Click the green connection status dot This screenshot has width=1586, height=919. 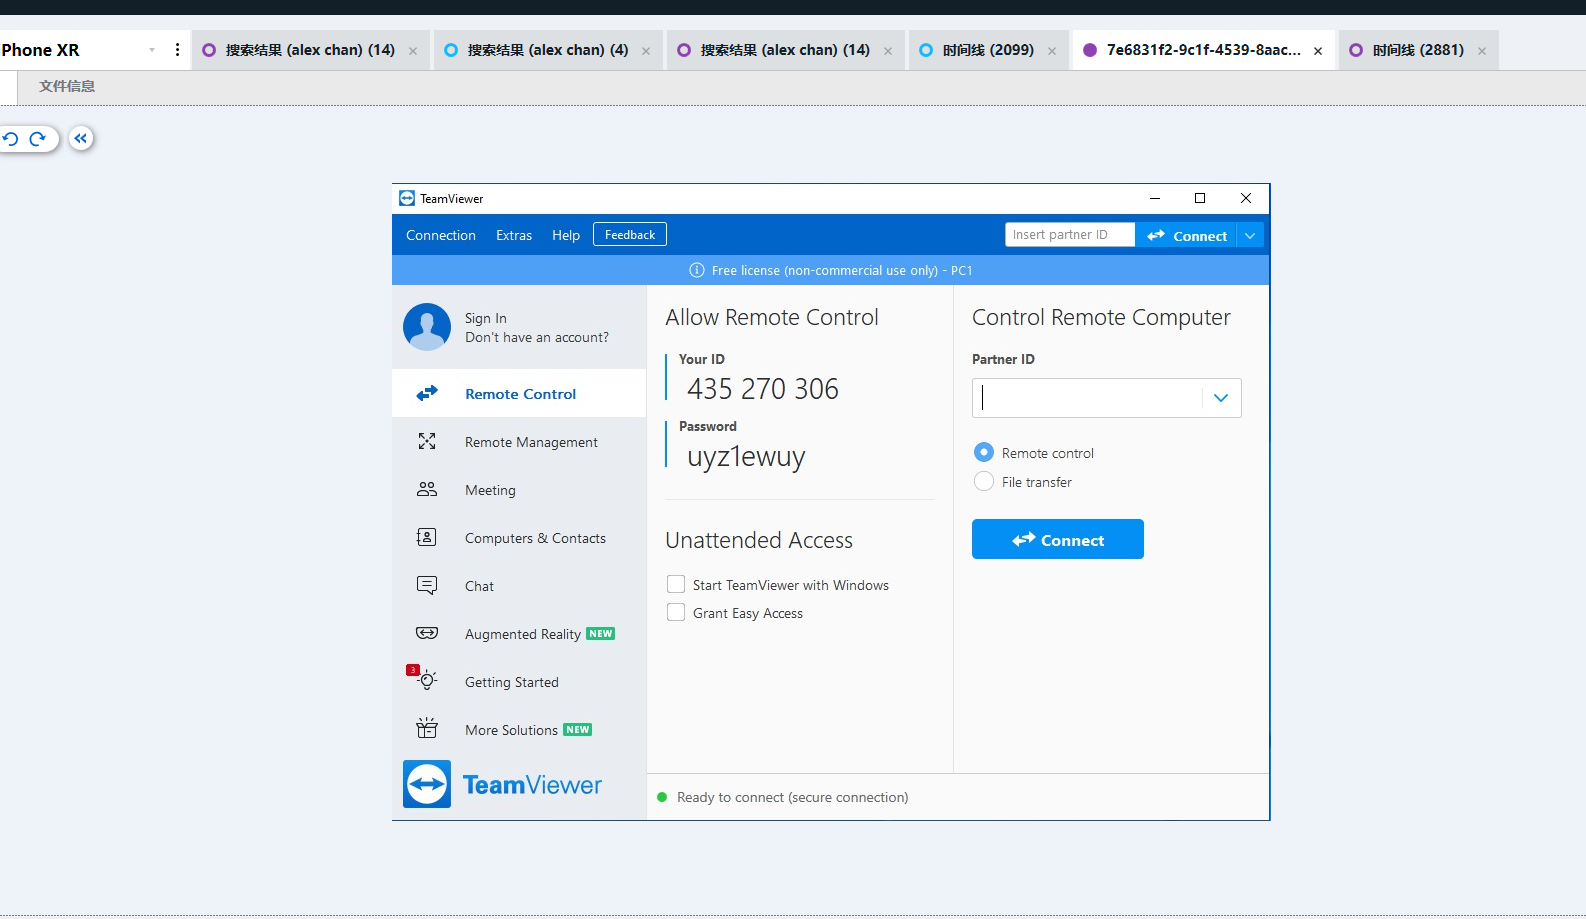(662, 797)
